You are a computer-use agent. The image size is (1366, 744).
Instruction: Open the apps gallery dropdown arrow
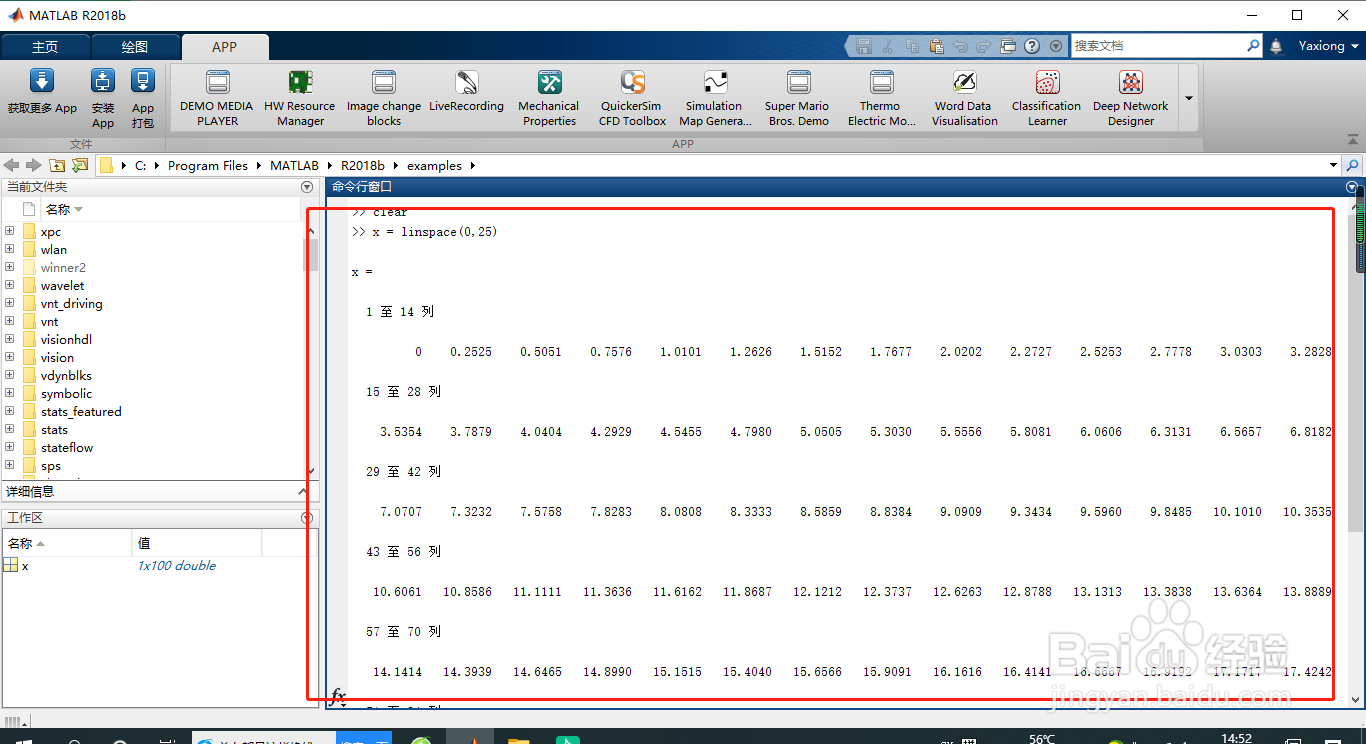[x=1189, y=98]
